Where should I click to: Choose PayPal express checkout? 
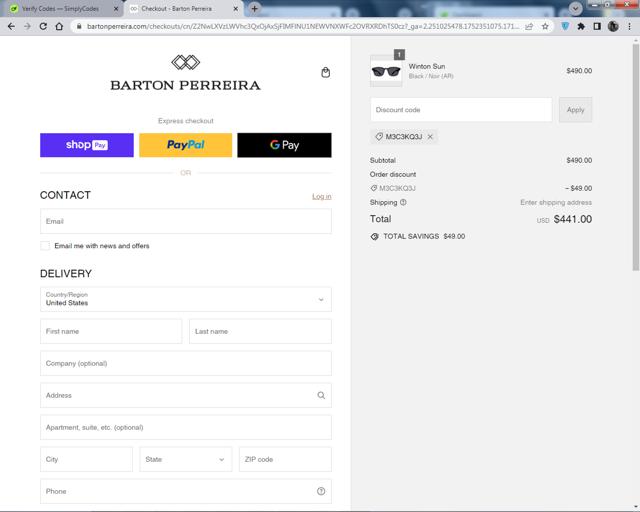(x=186, y=145)
